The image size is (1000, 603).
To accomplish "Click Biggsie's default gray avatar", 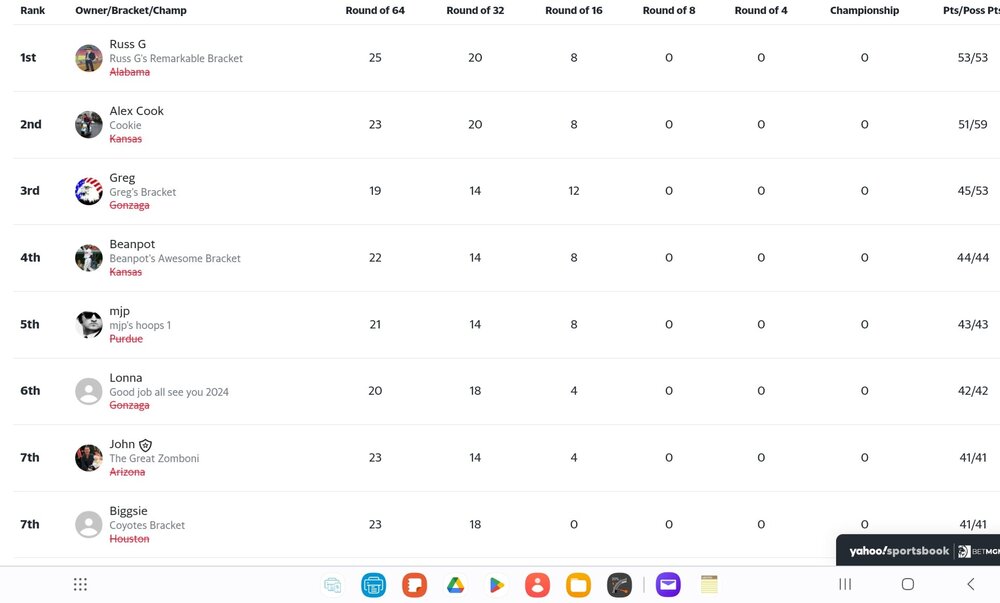I will tap(89, 525).
